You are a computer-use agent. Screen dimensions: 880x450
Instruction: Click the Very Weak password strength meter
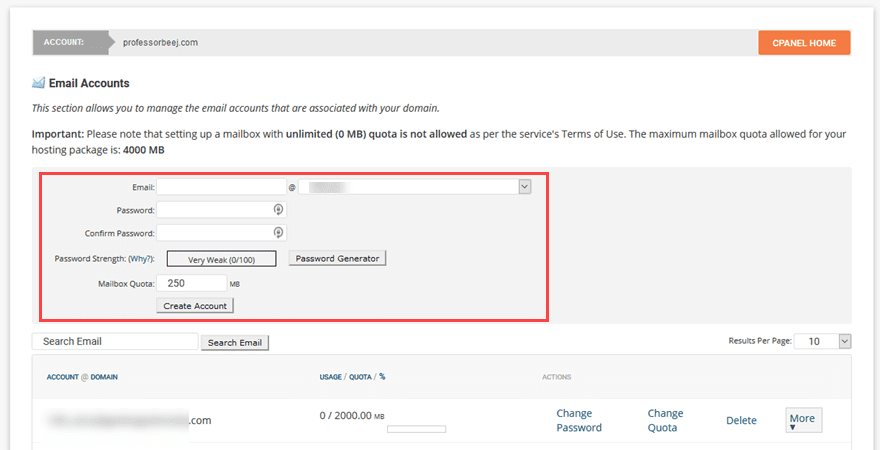(x=223, y=259)
